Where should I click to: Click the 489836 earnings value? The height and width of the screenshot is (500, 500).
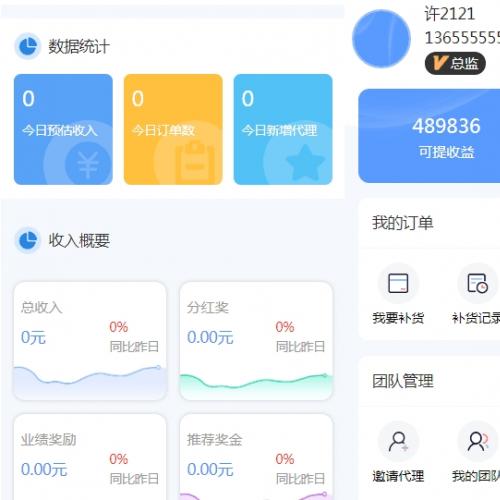(446, 126)
